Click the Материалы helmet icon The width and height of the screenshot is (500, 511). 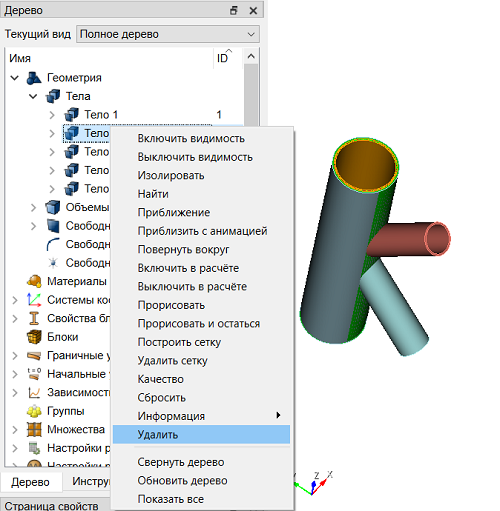click(34, 281)
